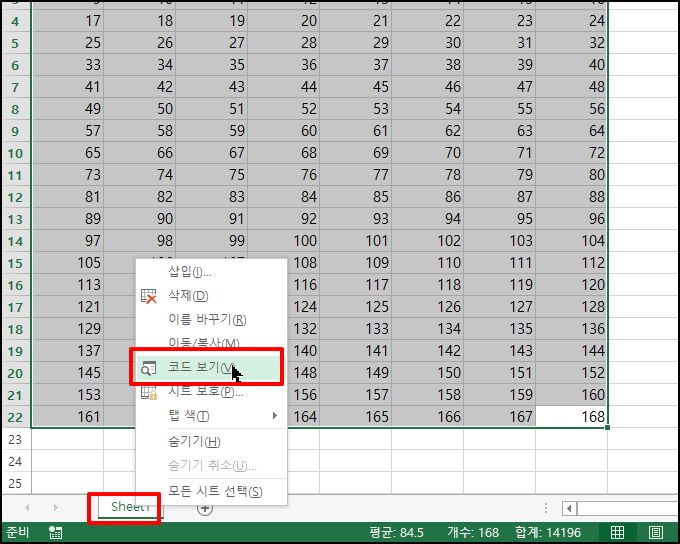
Task: Switch to Normal view in status bar
Action: (x=617, y=532)
